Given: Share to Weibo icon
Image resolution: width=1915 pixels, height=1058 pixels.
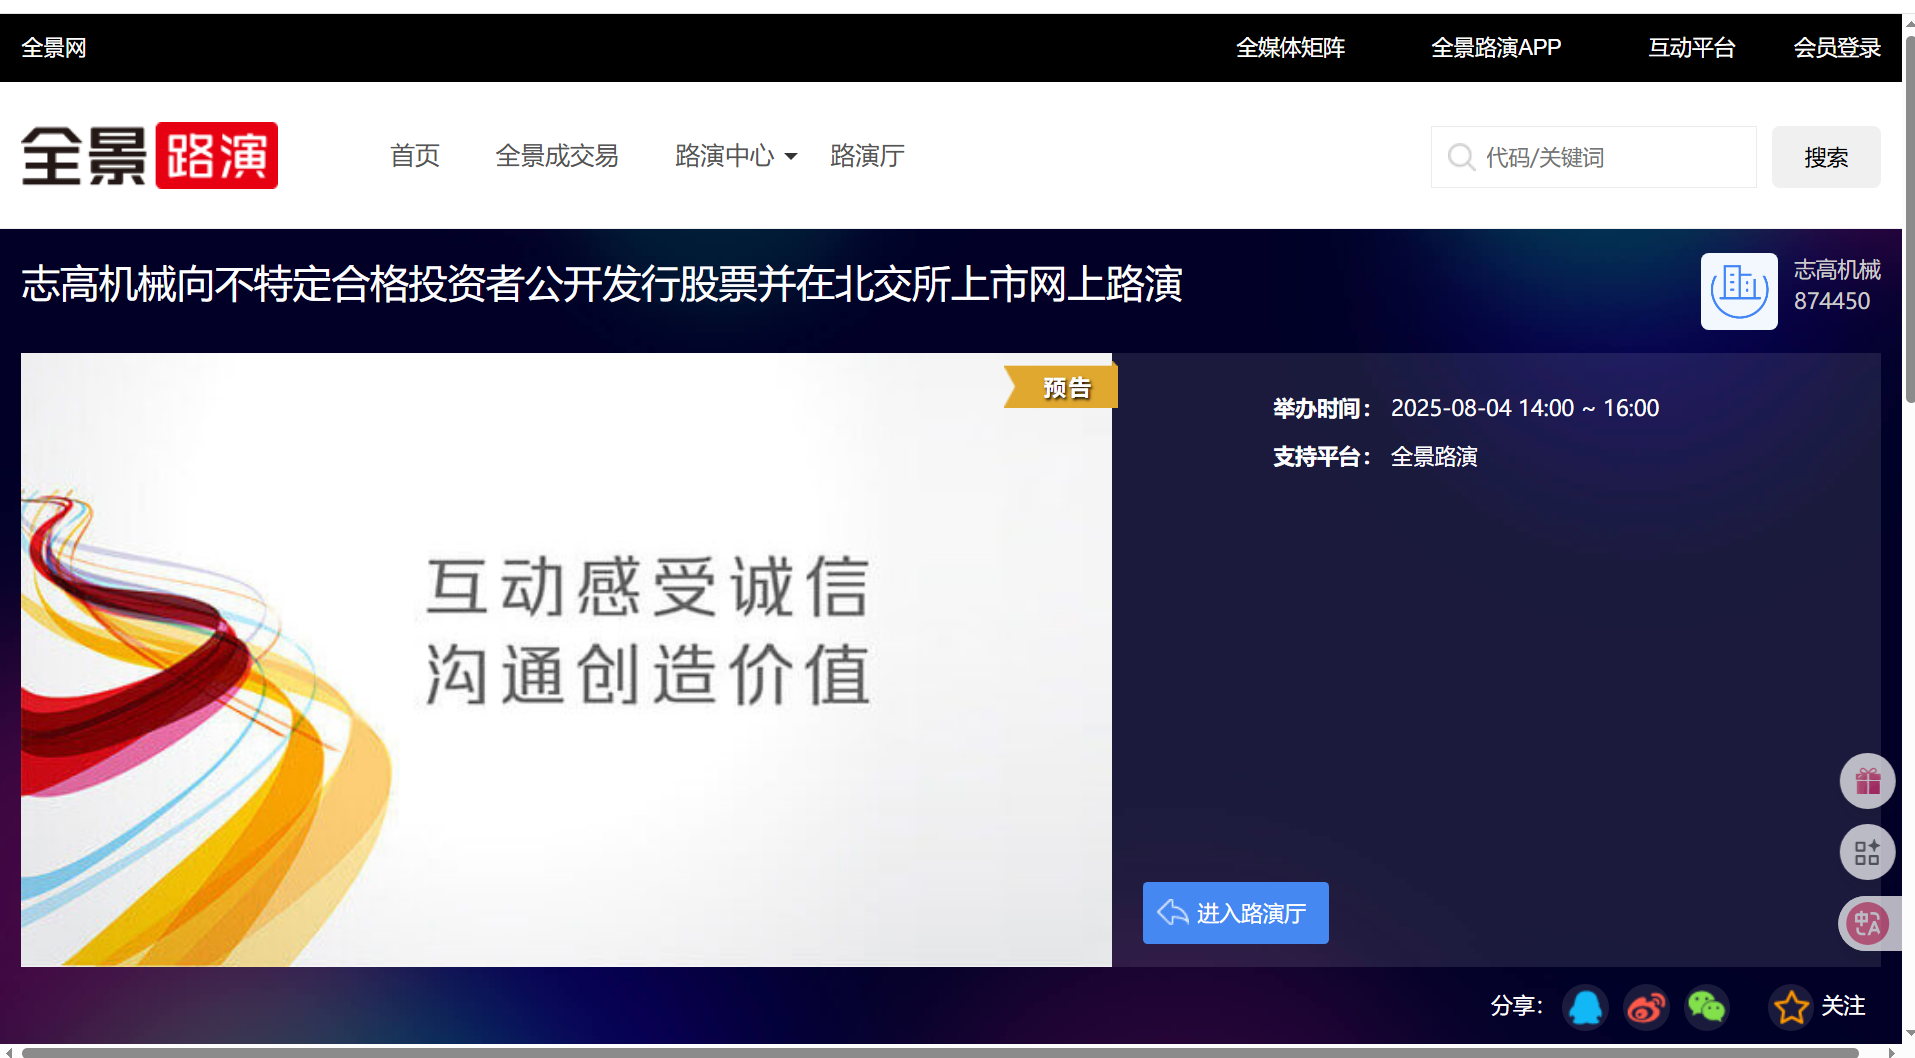Looking at the screenshot, I should coord(1646,1006).
